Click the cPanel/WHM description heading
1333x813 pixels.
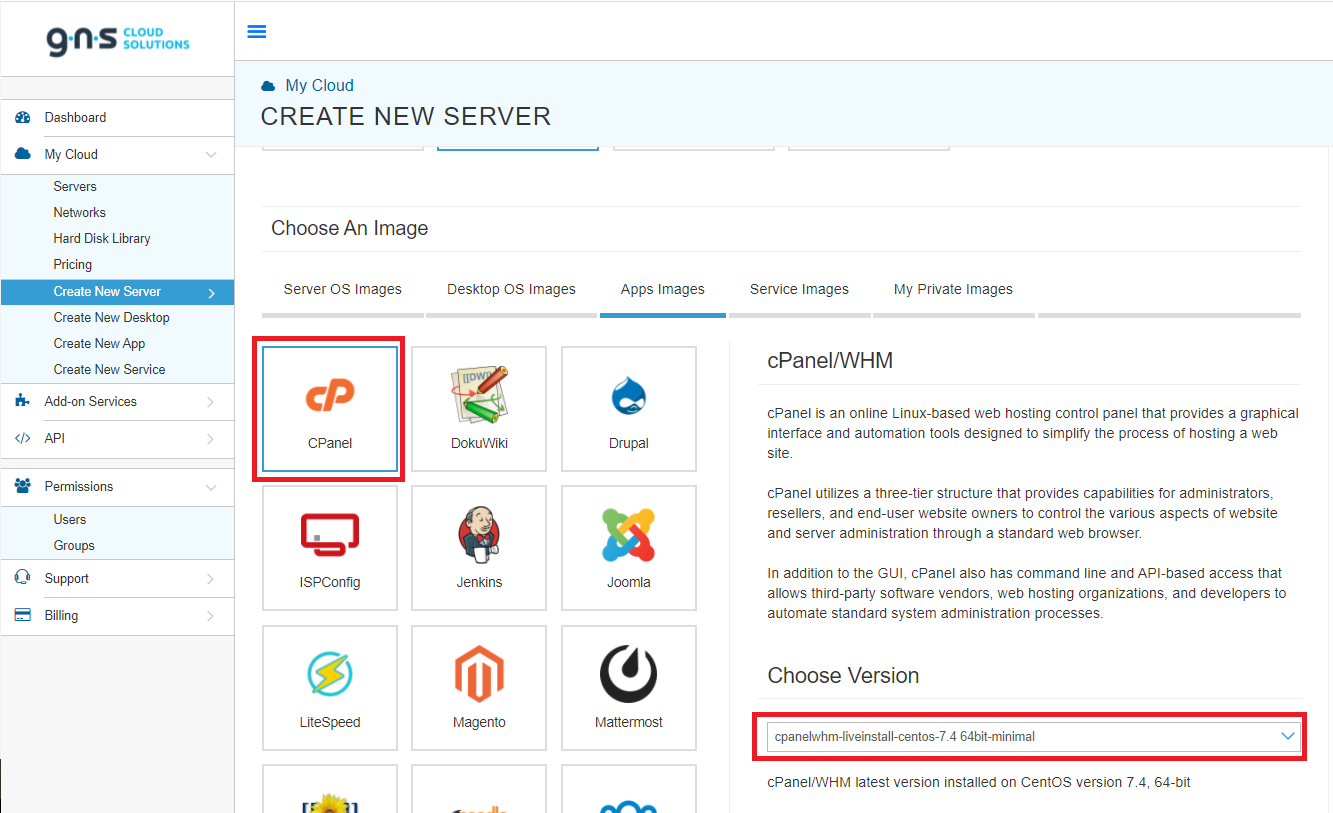pos(830,361)
